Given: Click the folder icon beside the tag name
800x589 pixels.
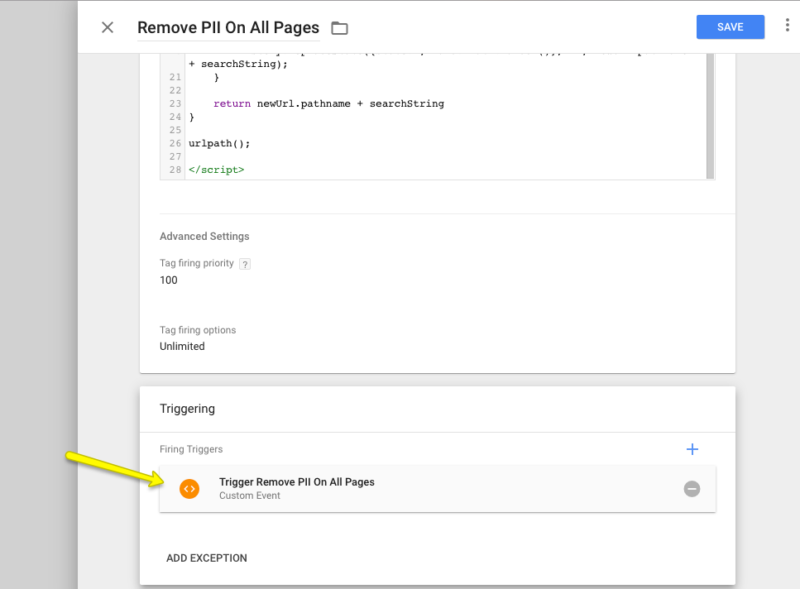Looking at the screenshot, I should pos(339,28).
